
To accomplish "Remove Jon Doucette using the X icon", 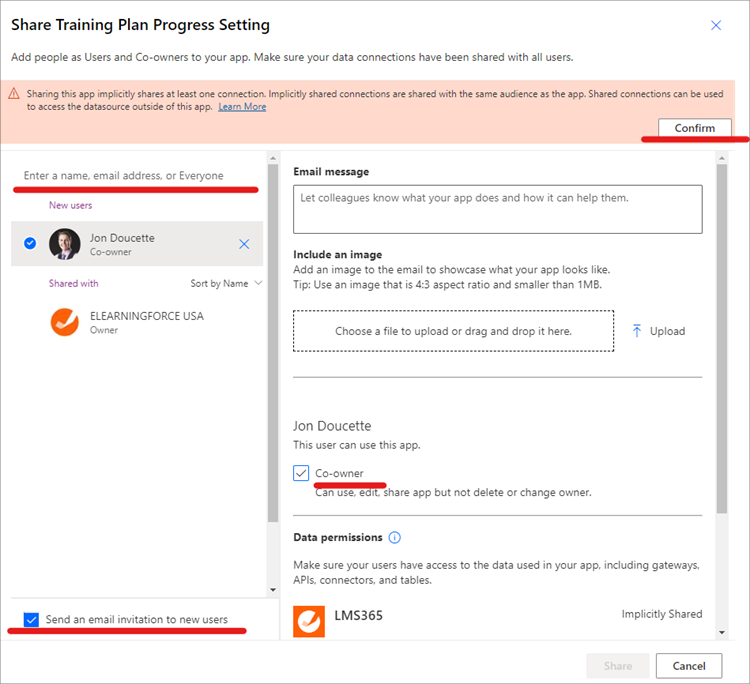I will [244, 244].
